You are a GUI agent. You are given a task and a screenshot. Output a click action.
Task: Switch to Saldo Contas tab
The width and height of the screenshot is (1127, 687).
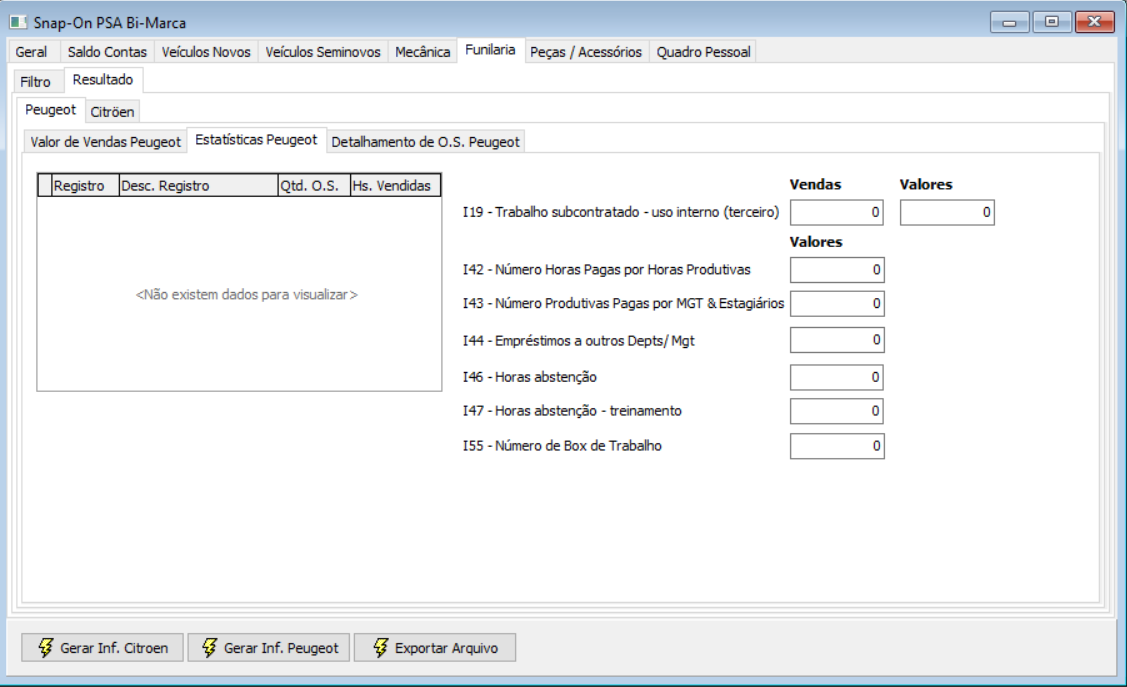click(x=107, y=52)
